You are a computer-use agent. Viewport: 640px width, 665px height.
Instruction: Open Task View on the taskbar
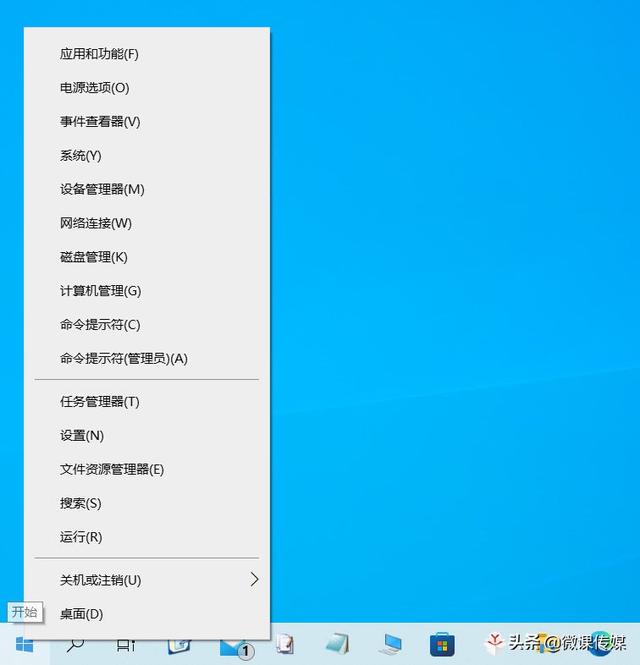[x=126, y=645]
